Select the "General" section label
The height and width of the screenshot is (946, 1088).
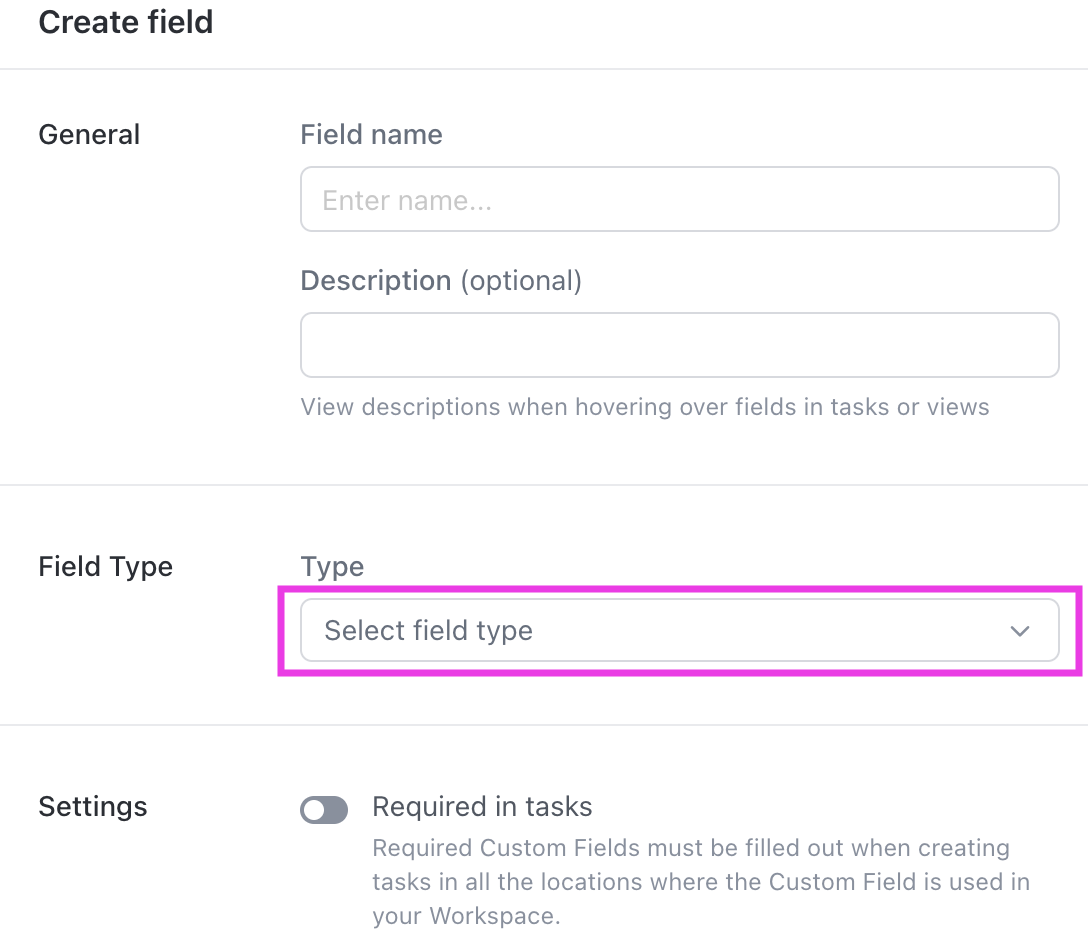89,135
